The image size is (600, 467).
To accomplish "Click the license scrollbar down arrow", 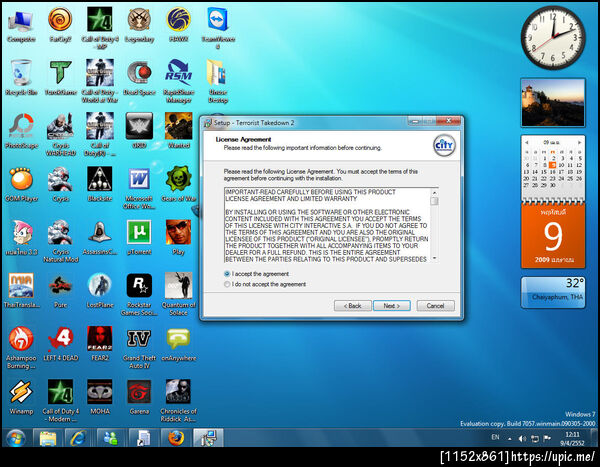I will pyautogui.click(x=434, y=258).
